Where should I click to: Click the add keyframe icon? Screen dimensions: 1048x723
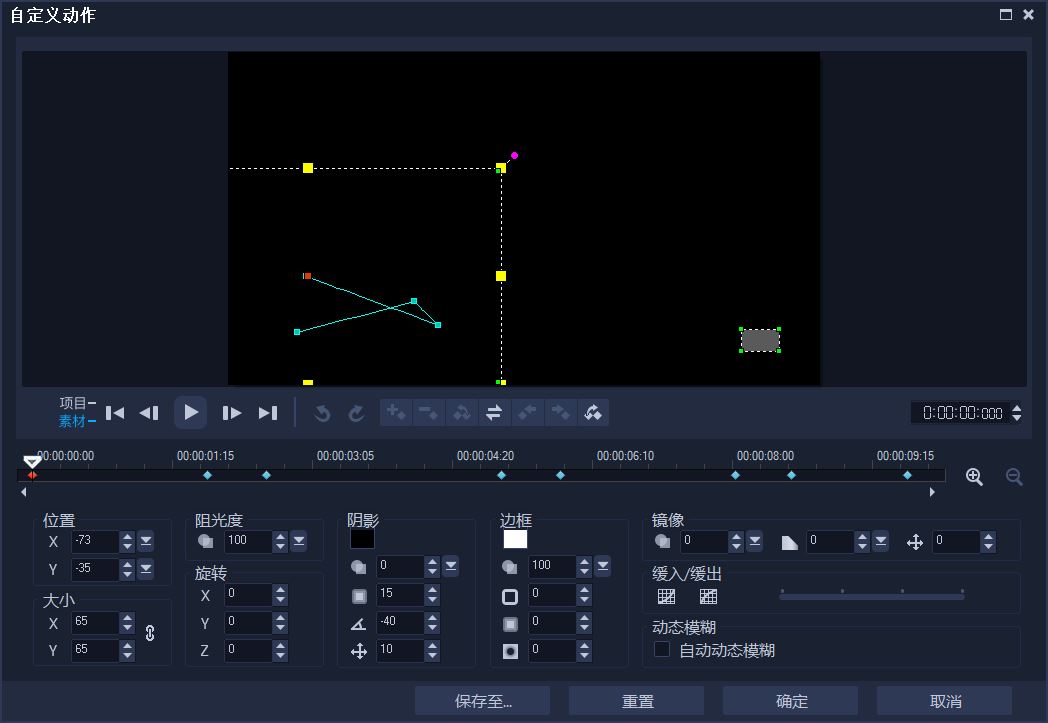tap(396, 412)
